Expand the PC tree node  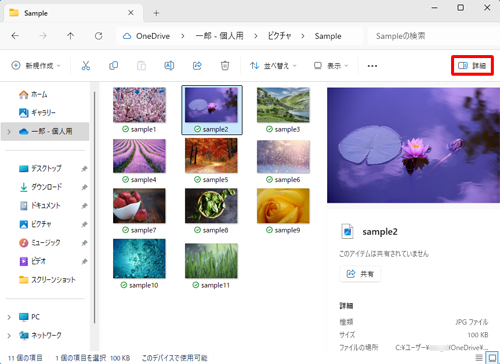(x=9, y=317)
